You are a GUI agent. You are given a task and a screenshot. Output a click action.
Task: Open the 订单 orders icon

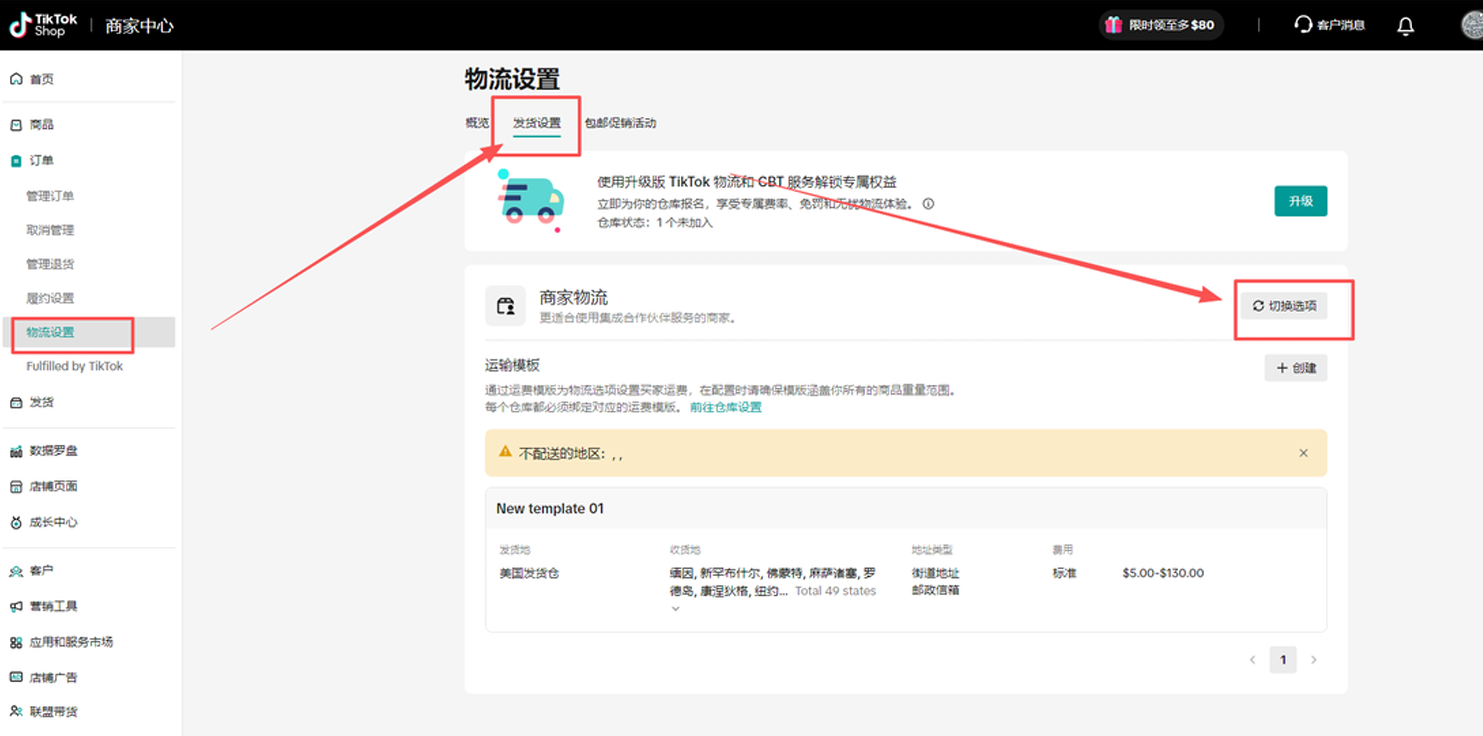coord(14,160)
